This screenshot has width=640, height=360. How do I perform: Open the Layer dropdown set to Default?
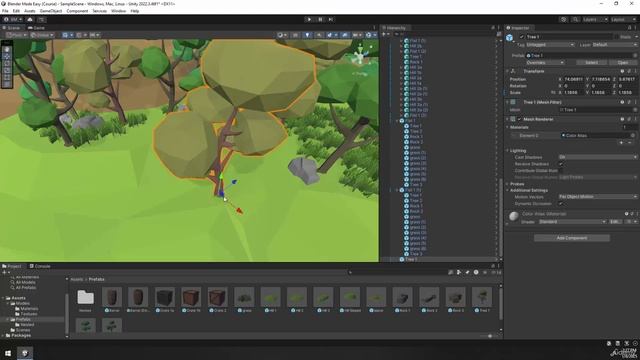[614, 44]
